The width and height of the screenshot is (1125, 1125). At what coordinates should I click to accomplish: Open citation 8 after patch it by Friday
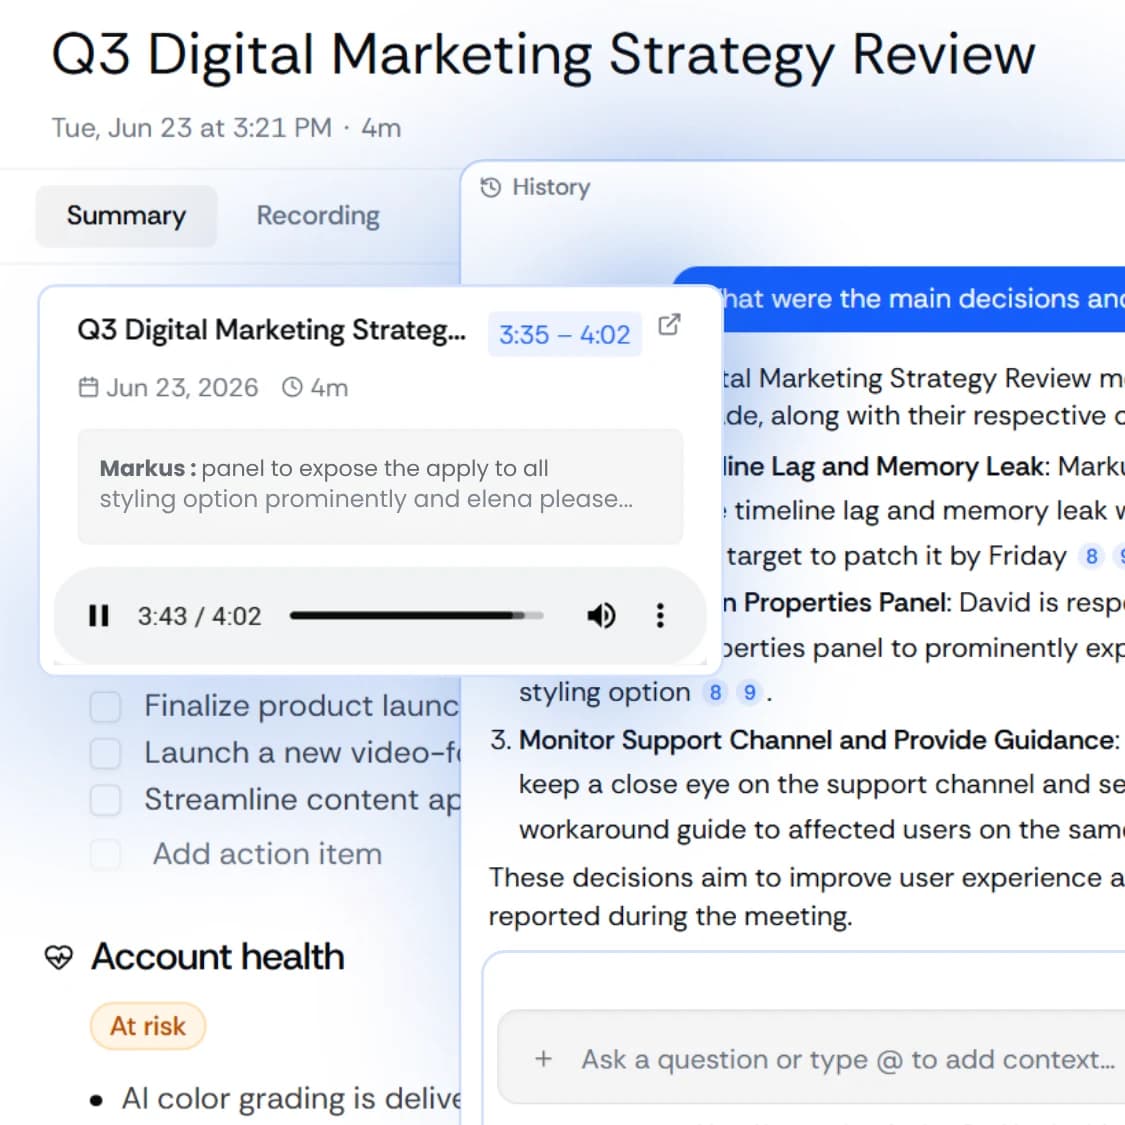coord(1091,557)
